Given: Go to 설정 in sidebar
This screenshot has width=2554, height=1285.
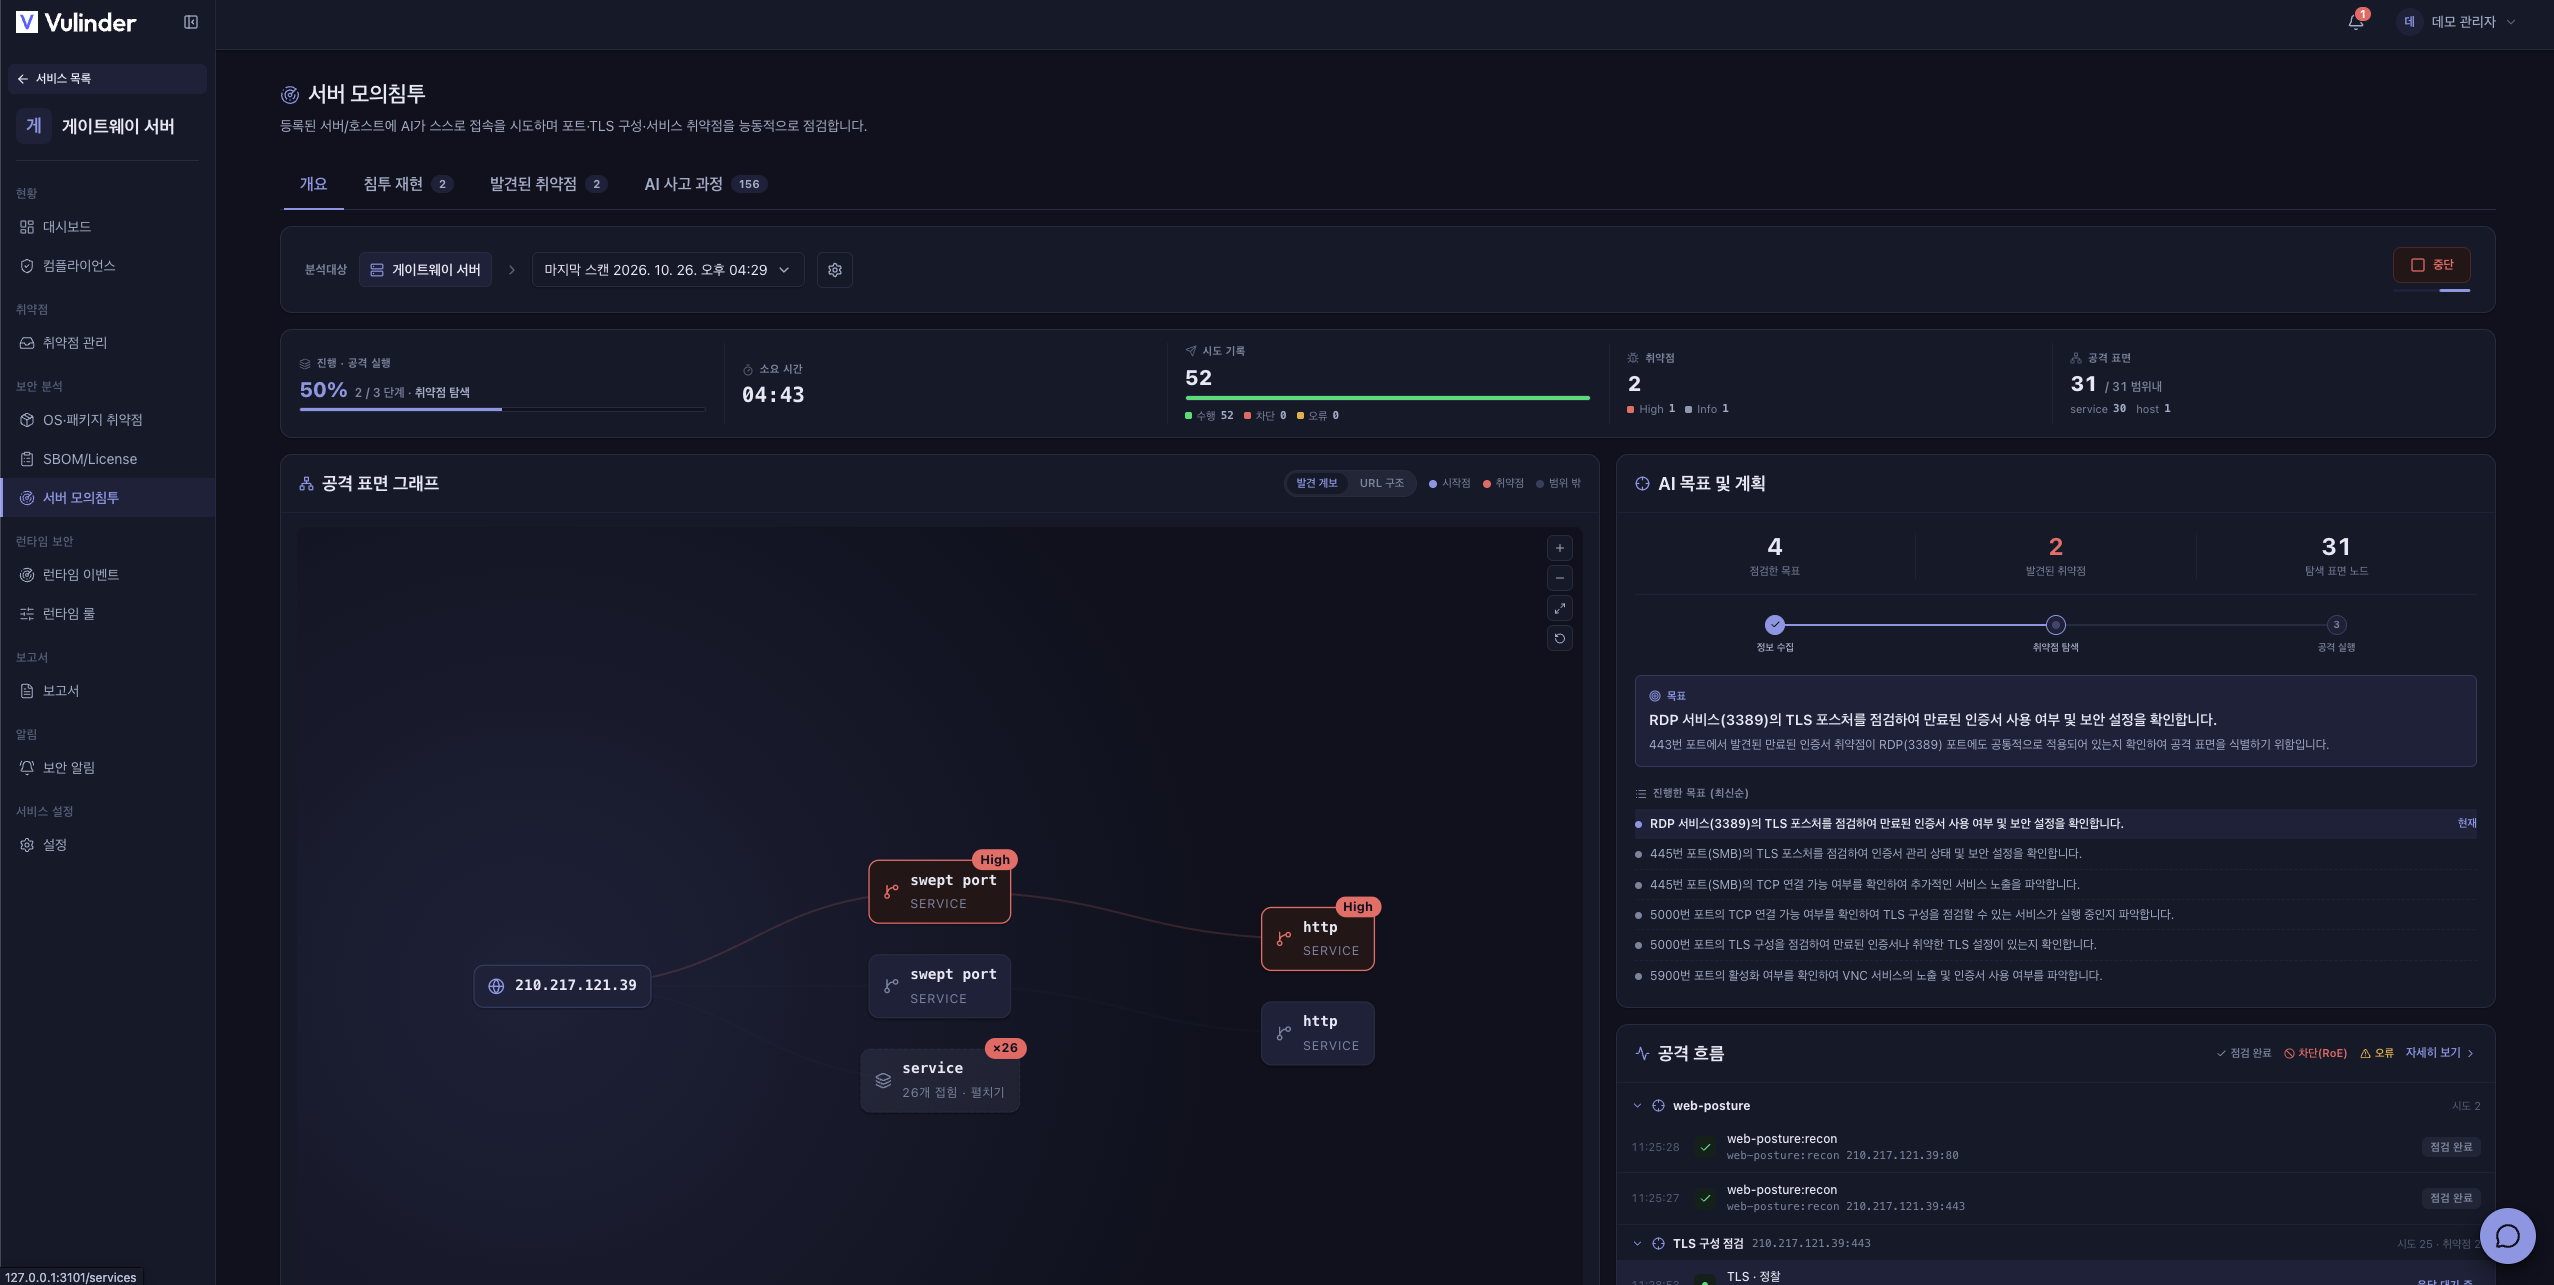Looking at the screenshot, I should coord(107,845).
